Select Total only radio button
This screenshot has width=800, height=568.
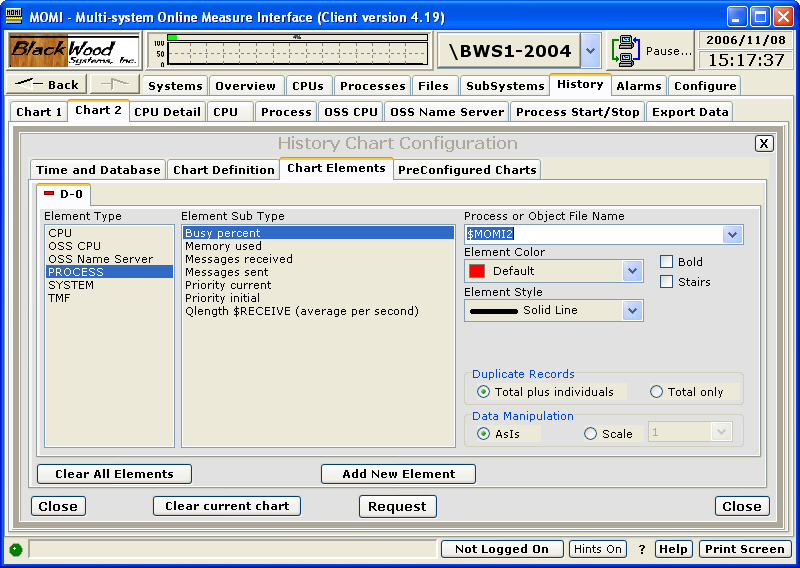click(656, 392)
